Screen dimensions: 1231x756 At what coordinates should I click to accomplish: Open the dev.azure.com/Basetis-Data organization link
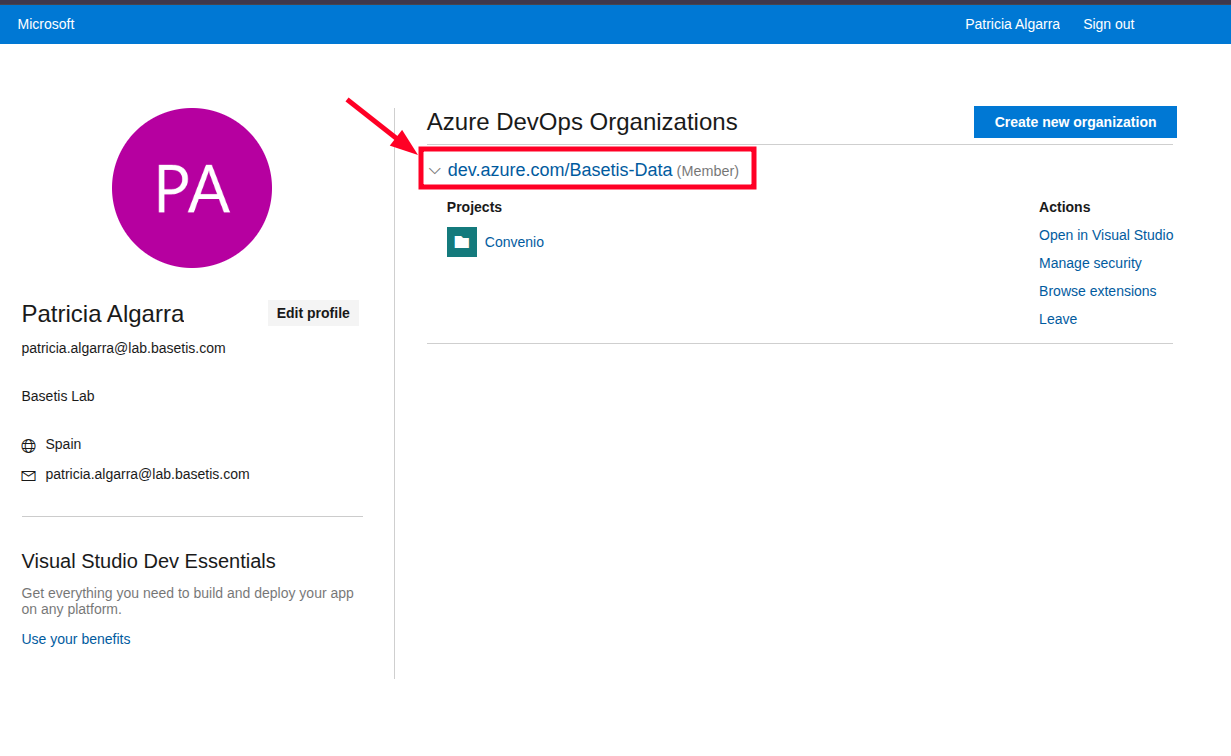coord(560,170)
